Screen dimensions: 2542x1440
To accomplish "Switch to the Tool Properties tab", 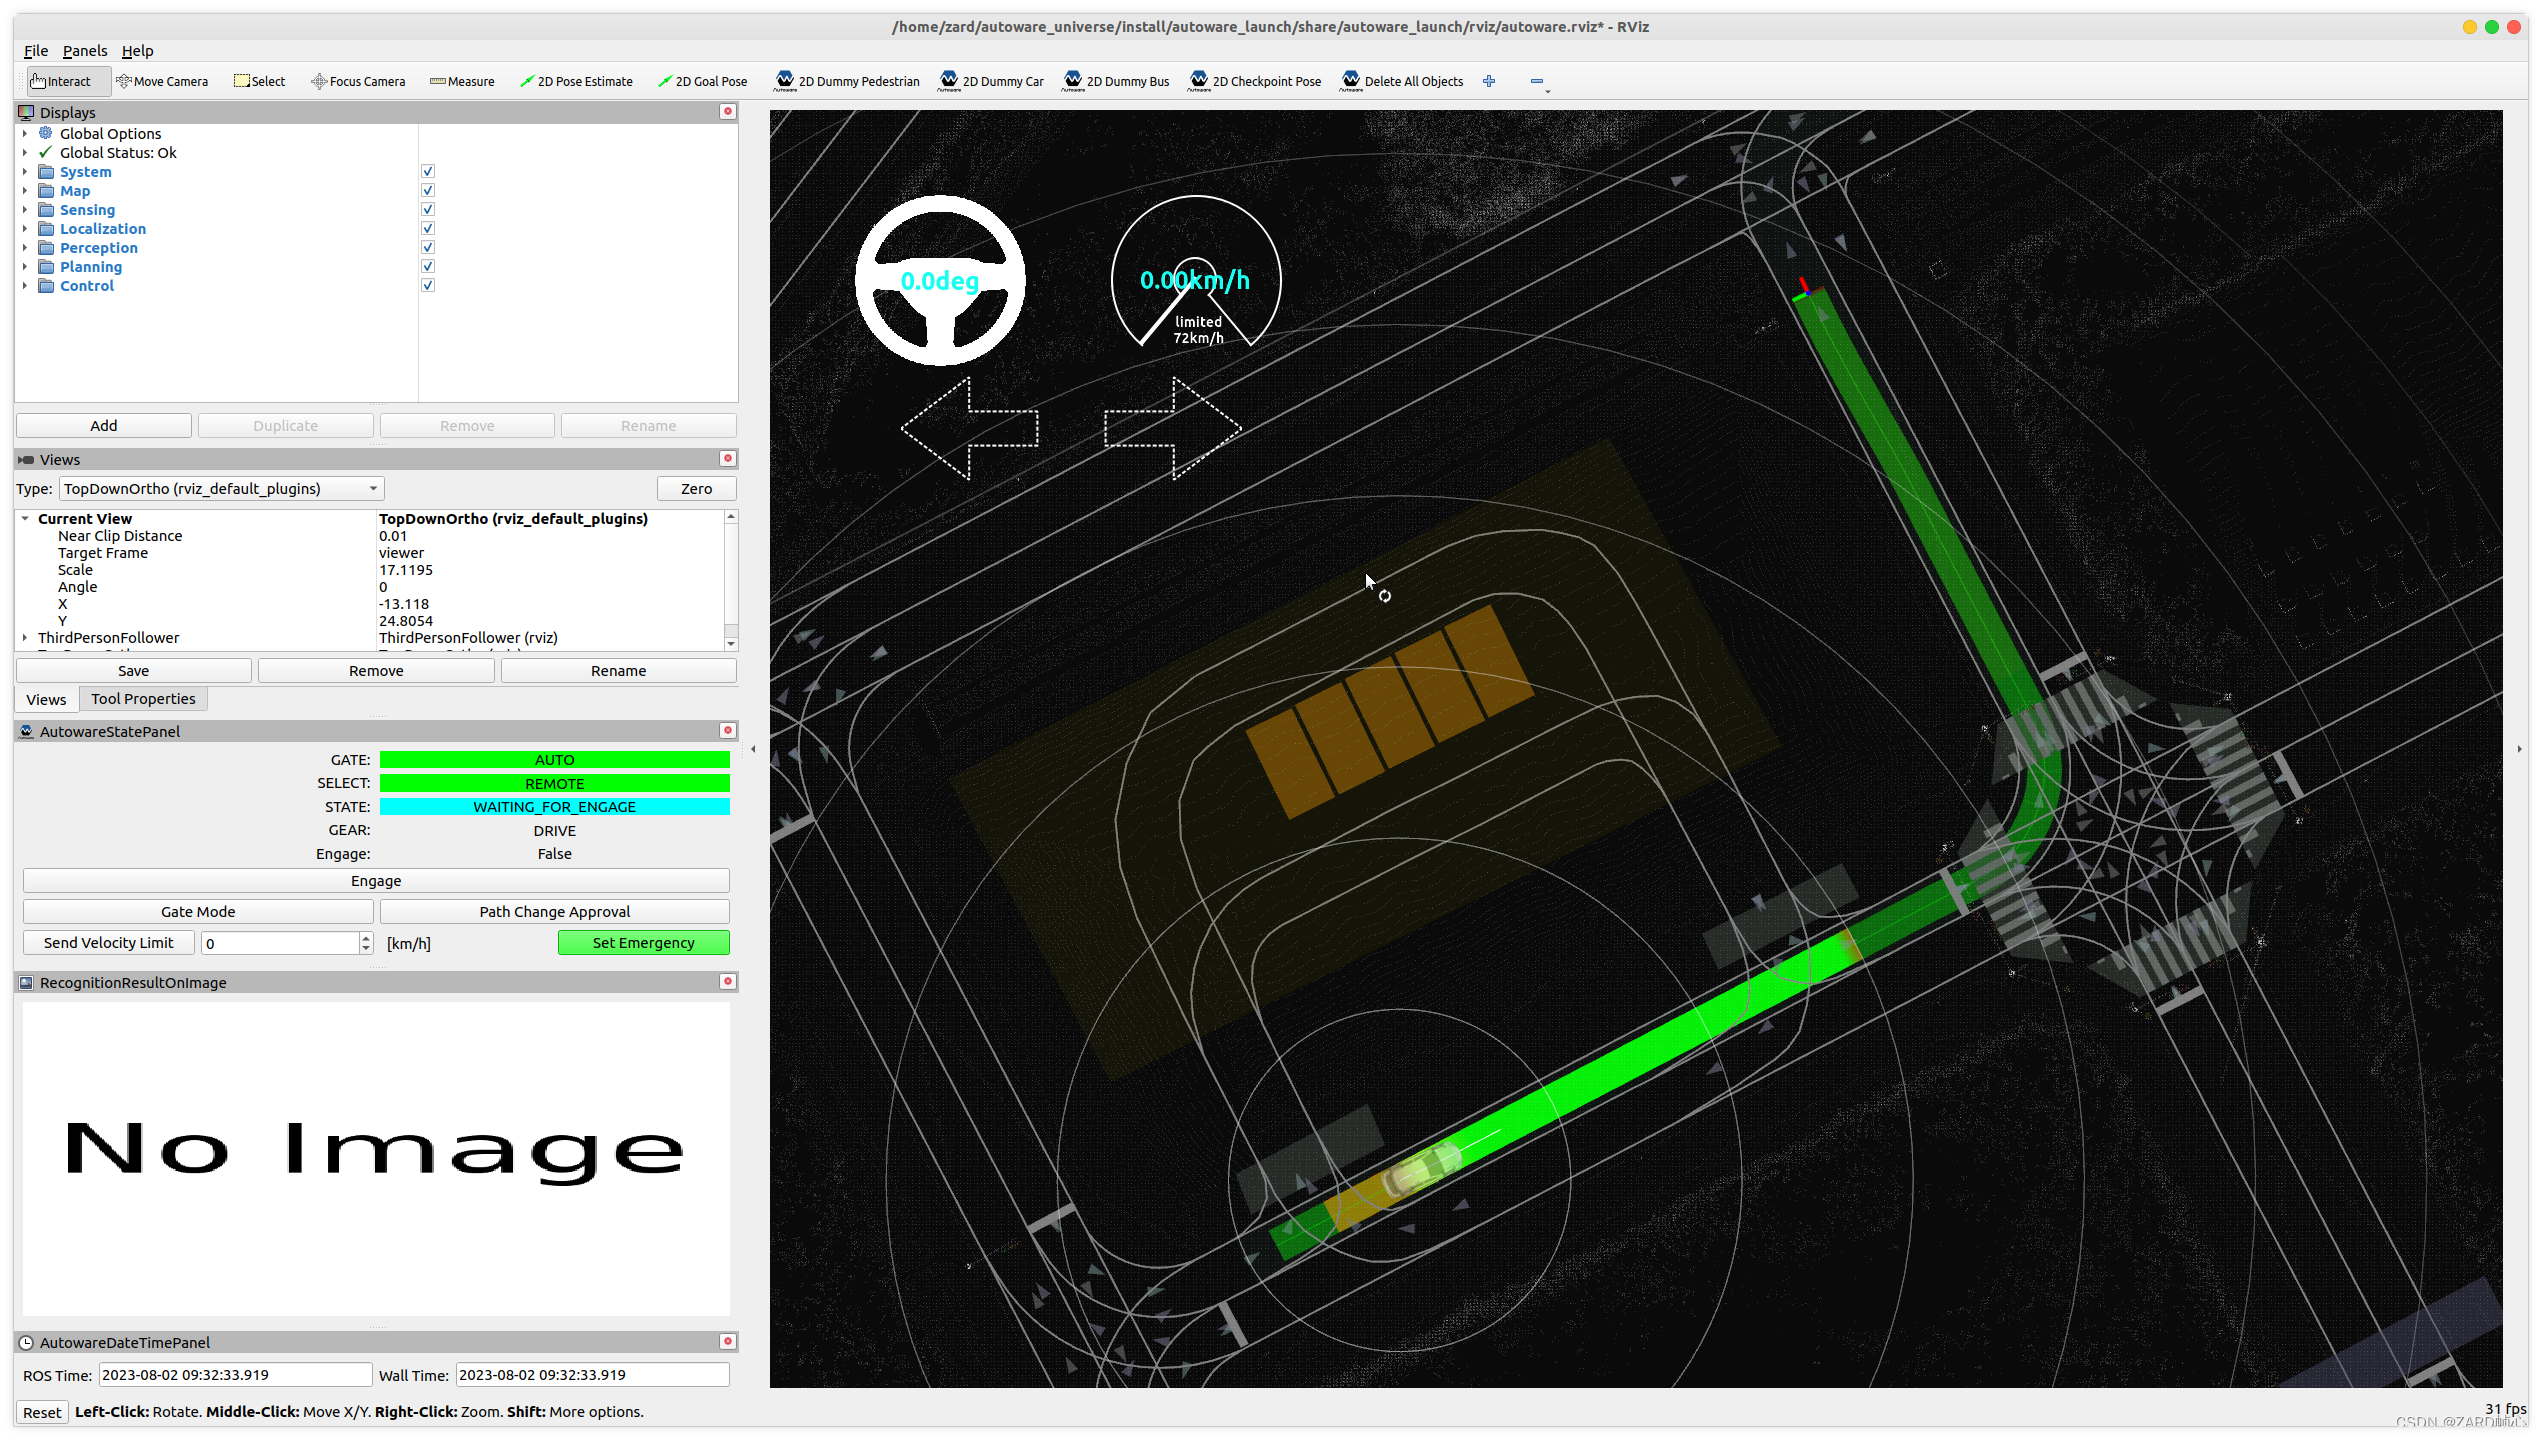I will tap(143, 699).
